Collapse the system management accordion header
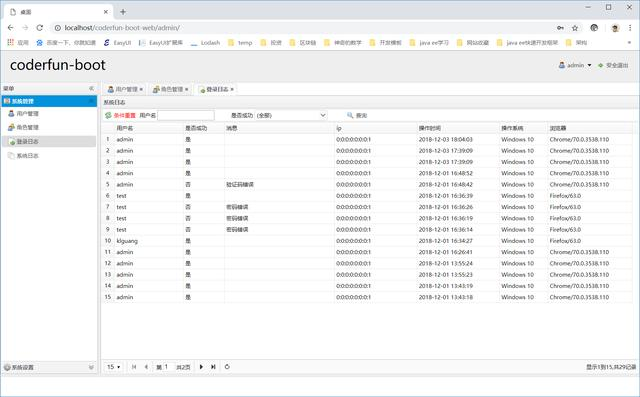Image resolution: width=640 pixels, height=397 pixels. [x=49, y=101]
